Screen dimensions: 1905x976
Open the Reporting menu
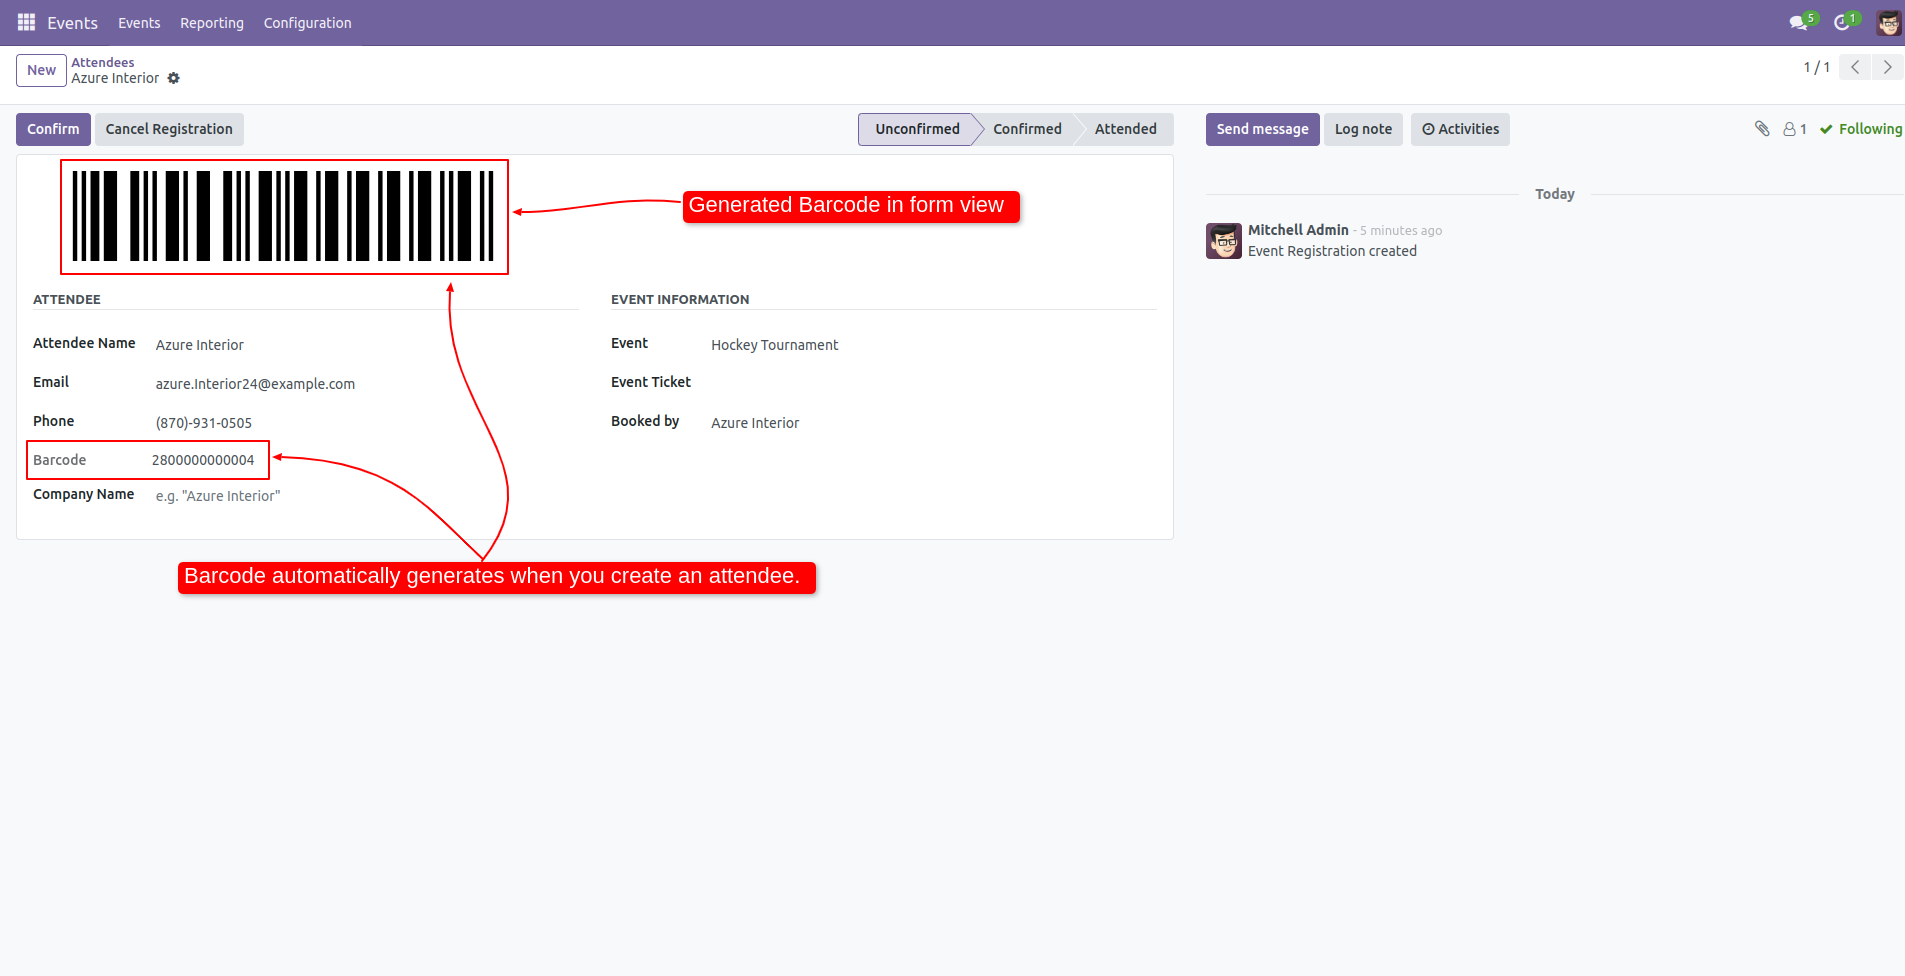coord(212,23)
